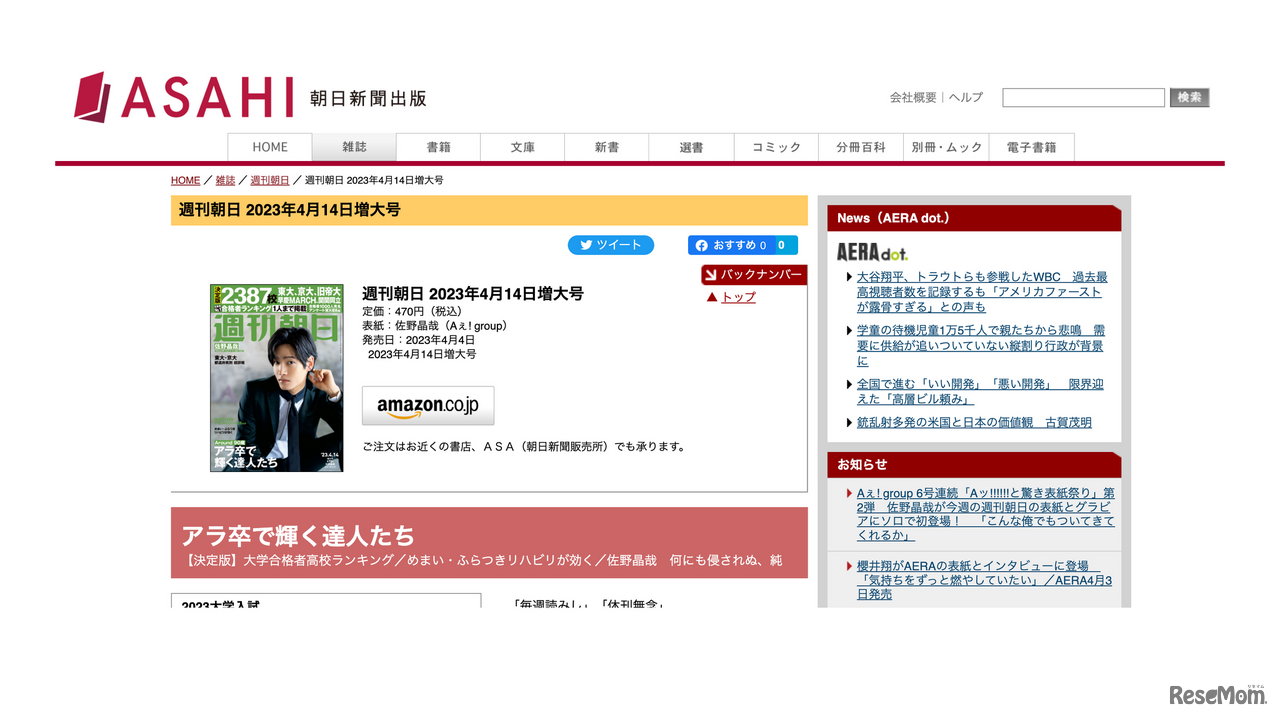Click the 週刊朝日 2023年4月14日増大号 heading text
This screenshot has width=1280, height=718.
[x=289, y=210]
